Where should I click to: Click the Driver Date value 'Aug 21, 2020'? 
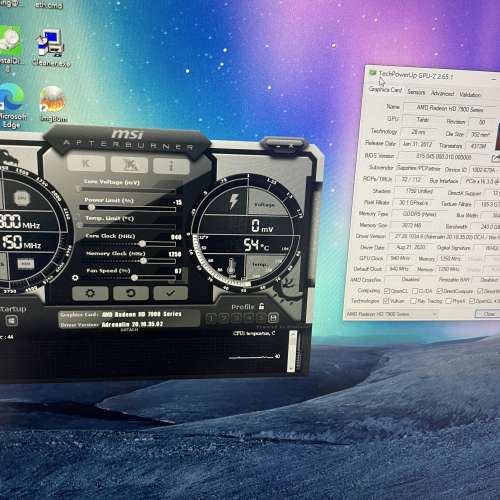[x=410, y=247]
